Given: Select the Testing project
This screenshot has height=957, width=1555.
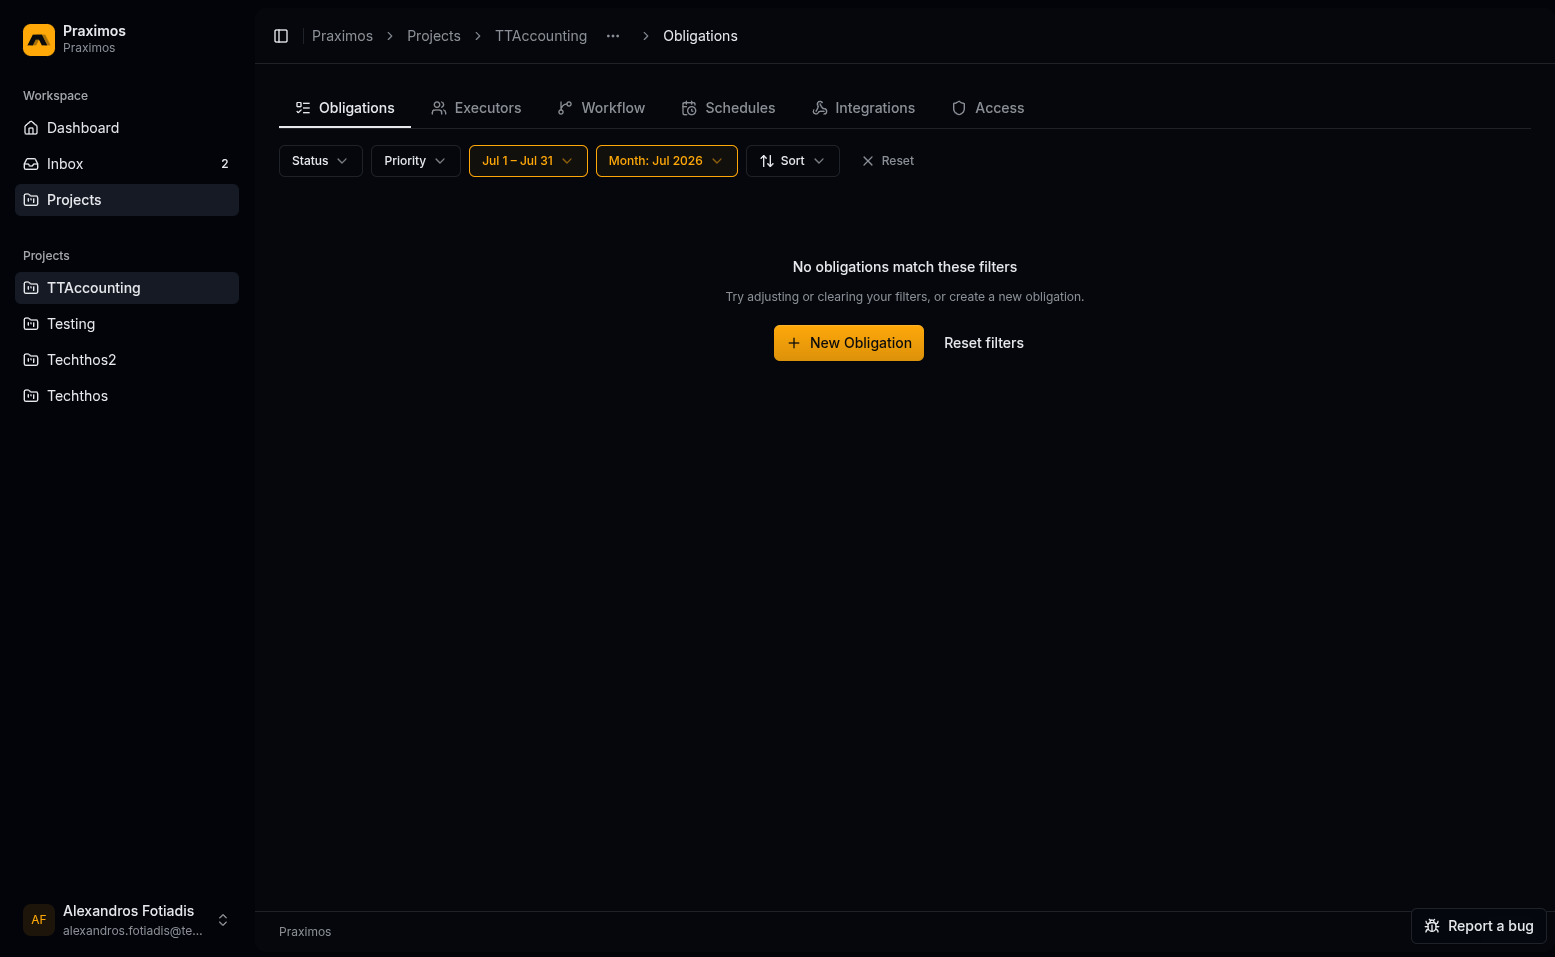Looking at the screenshot, I should [x=127, y=324].
